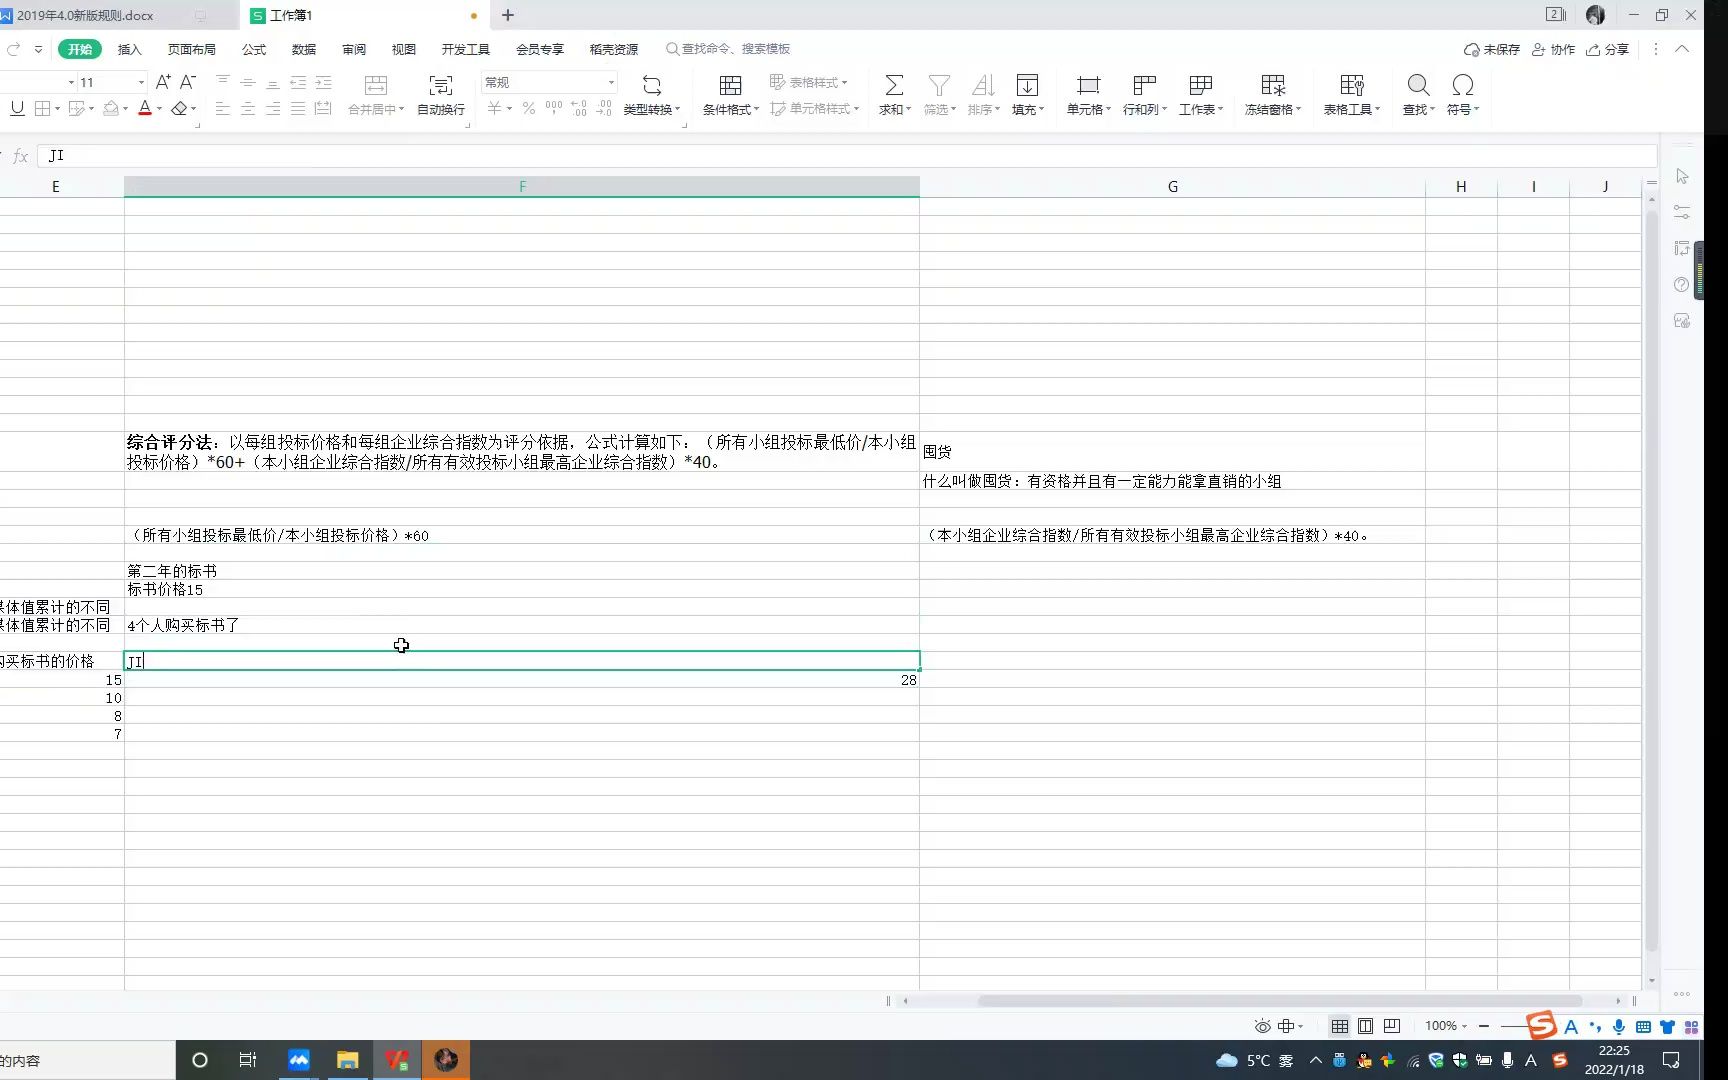Click the 筛选 filter funnel icon
The image size is (1728, 1080).
pyautogui.click(x=939, y=86)
